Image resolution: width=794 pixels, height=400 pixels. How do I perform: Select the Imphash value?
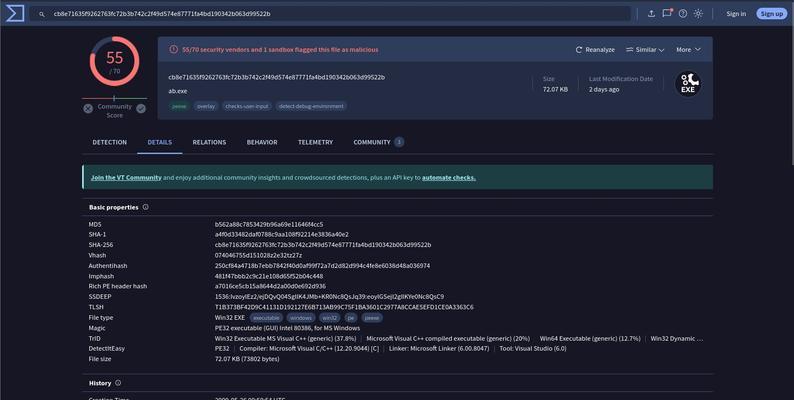pyautogui.click(x=269, y=276)
